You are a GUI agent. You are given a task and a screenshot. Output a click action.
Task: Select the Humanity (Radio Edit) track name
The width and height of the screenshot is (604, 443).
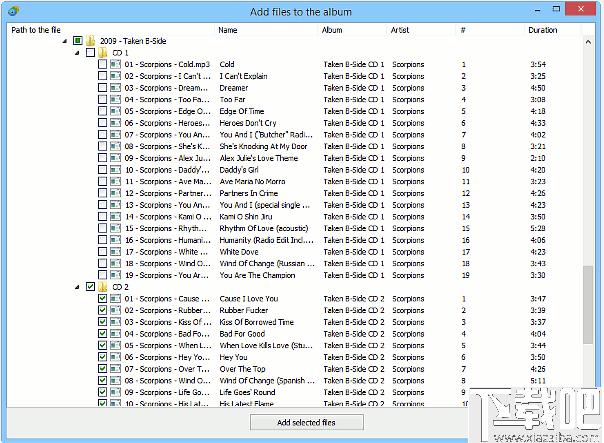(267, 240)
